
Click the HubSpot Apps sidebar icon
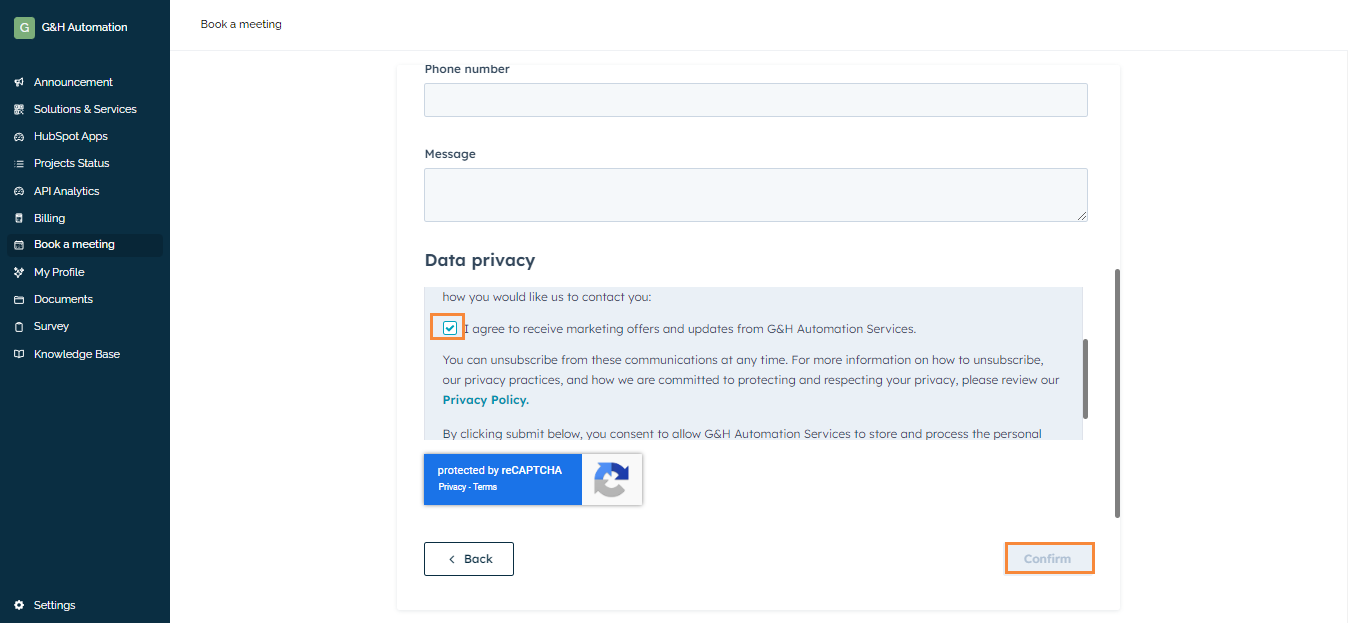[x=19, y=136]
